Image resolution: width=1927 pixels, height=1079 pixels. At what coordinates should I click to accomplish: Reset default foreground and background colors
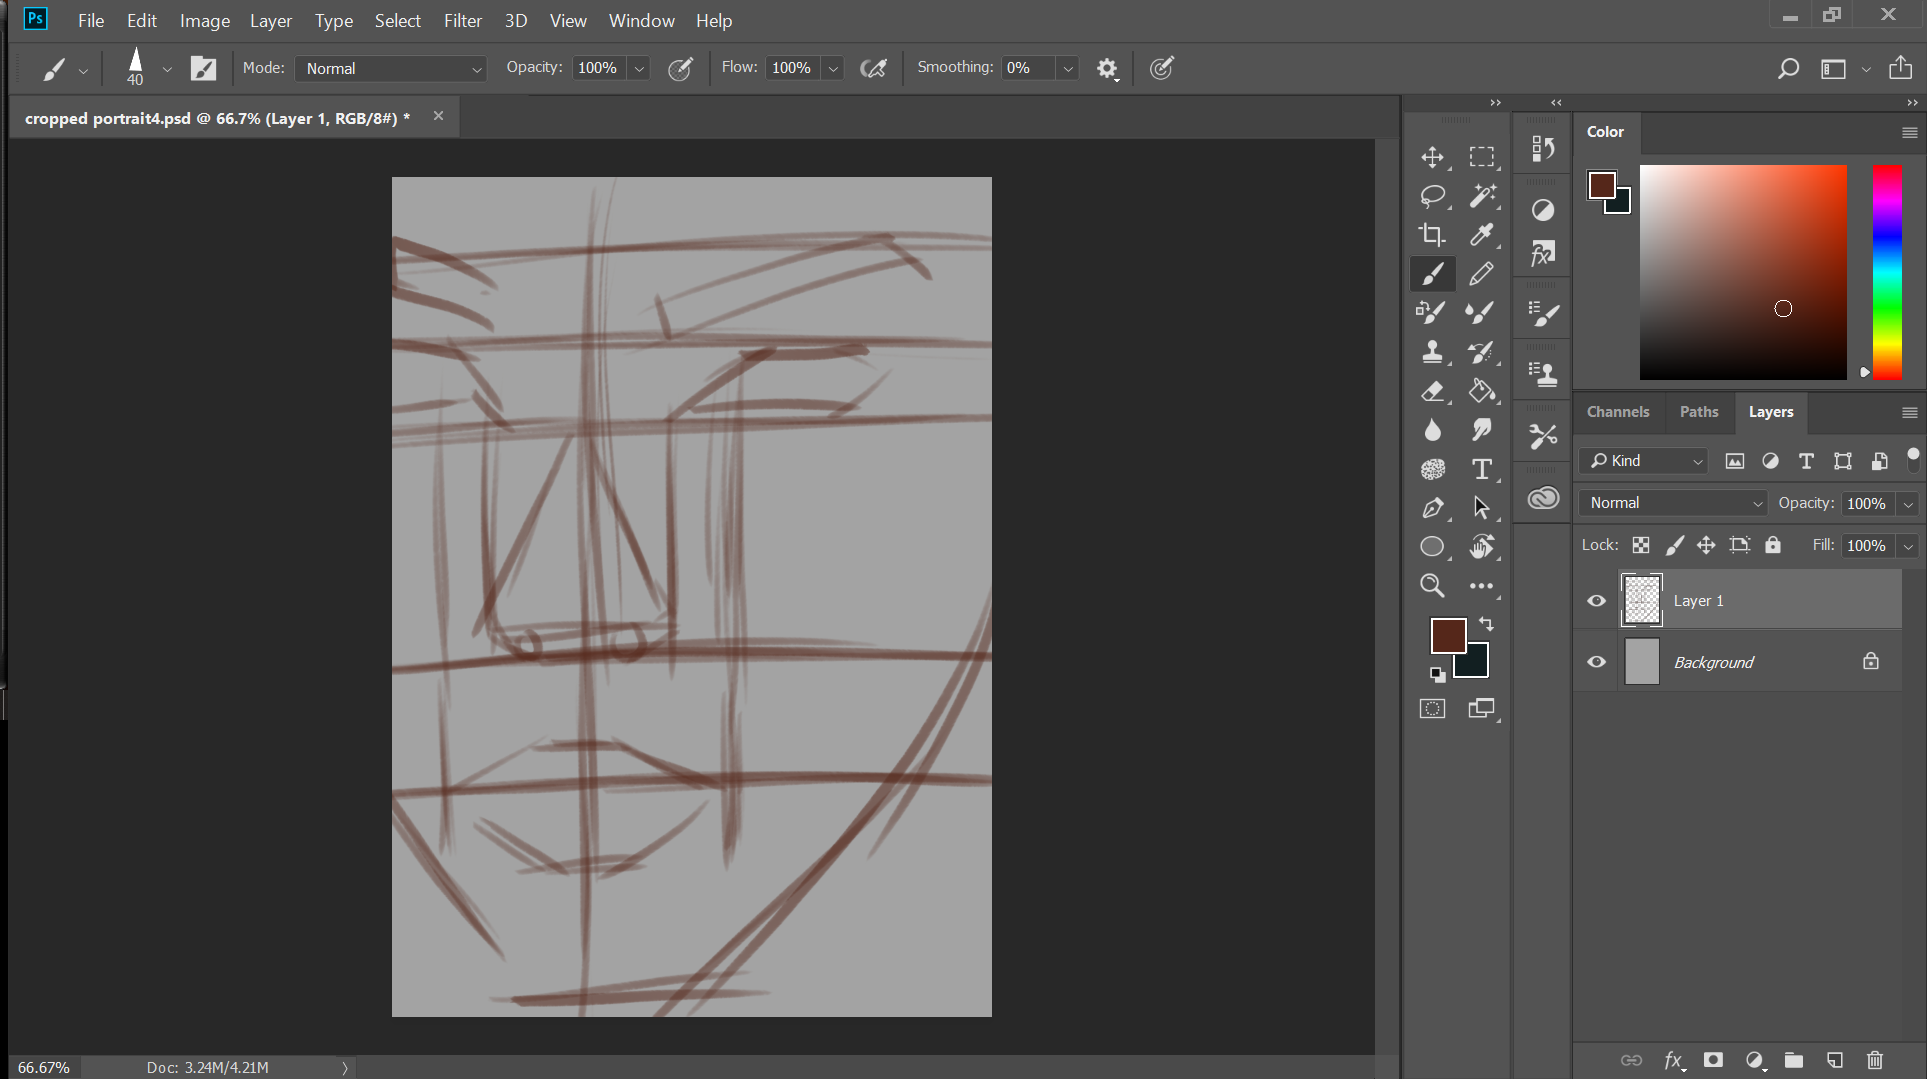(1436, 674)
